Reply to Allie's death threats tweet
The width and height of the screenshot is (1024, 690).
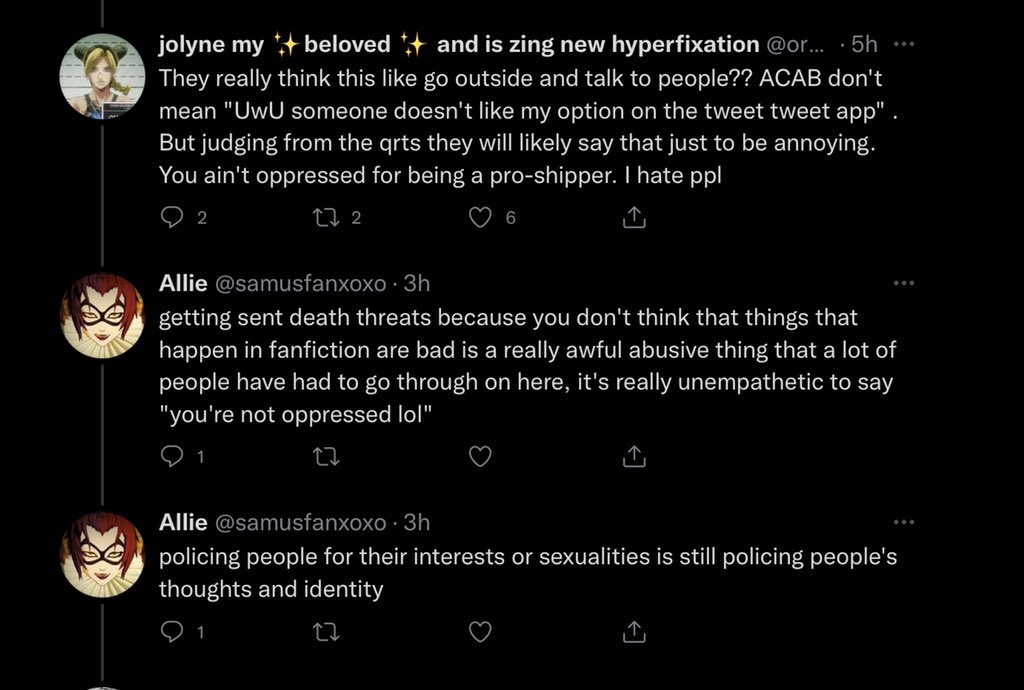pos(172,457)
